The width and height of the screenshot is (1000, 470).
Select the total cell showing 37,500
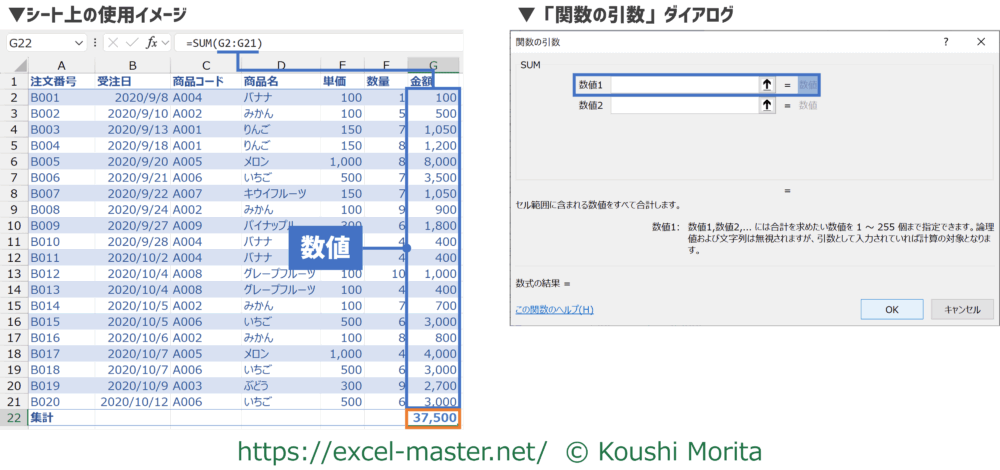coord(433,418)
